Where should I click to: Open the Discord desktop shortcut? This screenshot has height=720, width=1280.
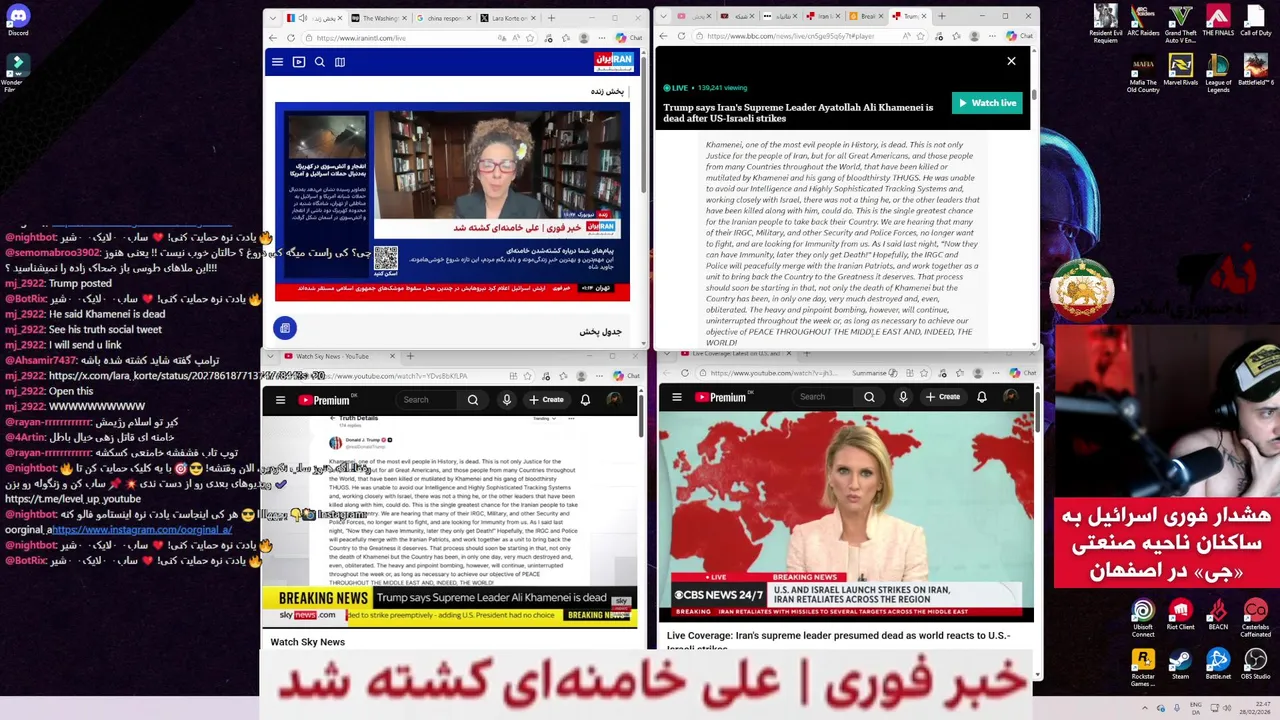pos(18,20)
